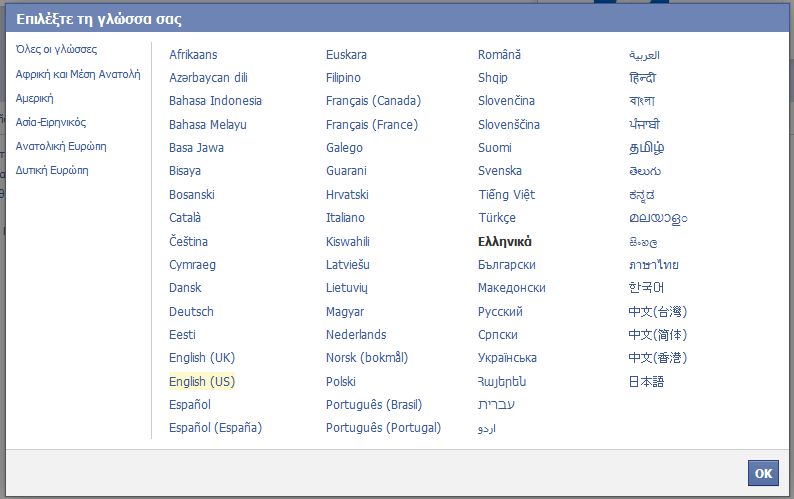Viewport: 794px width, 499px height.
Task: Select 'Ασία-Ειρηνικός' region filter
Action: (51, 122)
